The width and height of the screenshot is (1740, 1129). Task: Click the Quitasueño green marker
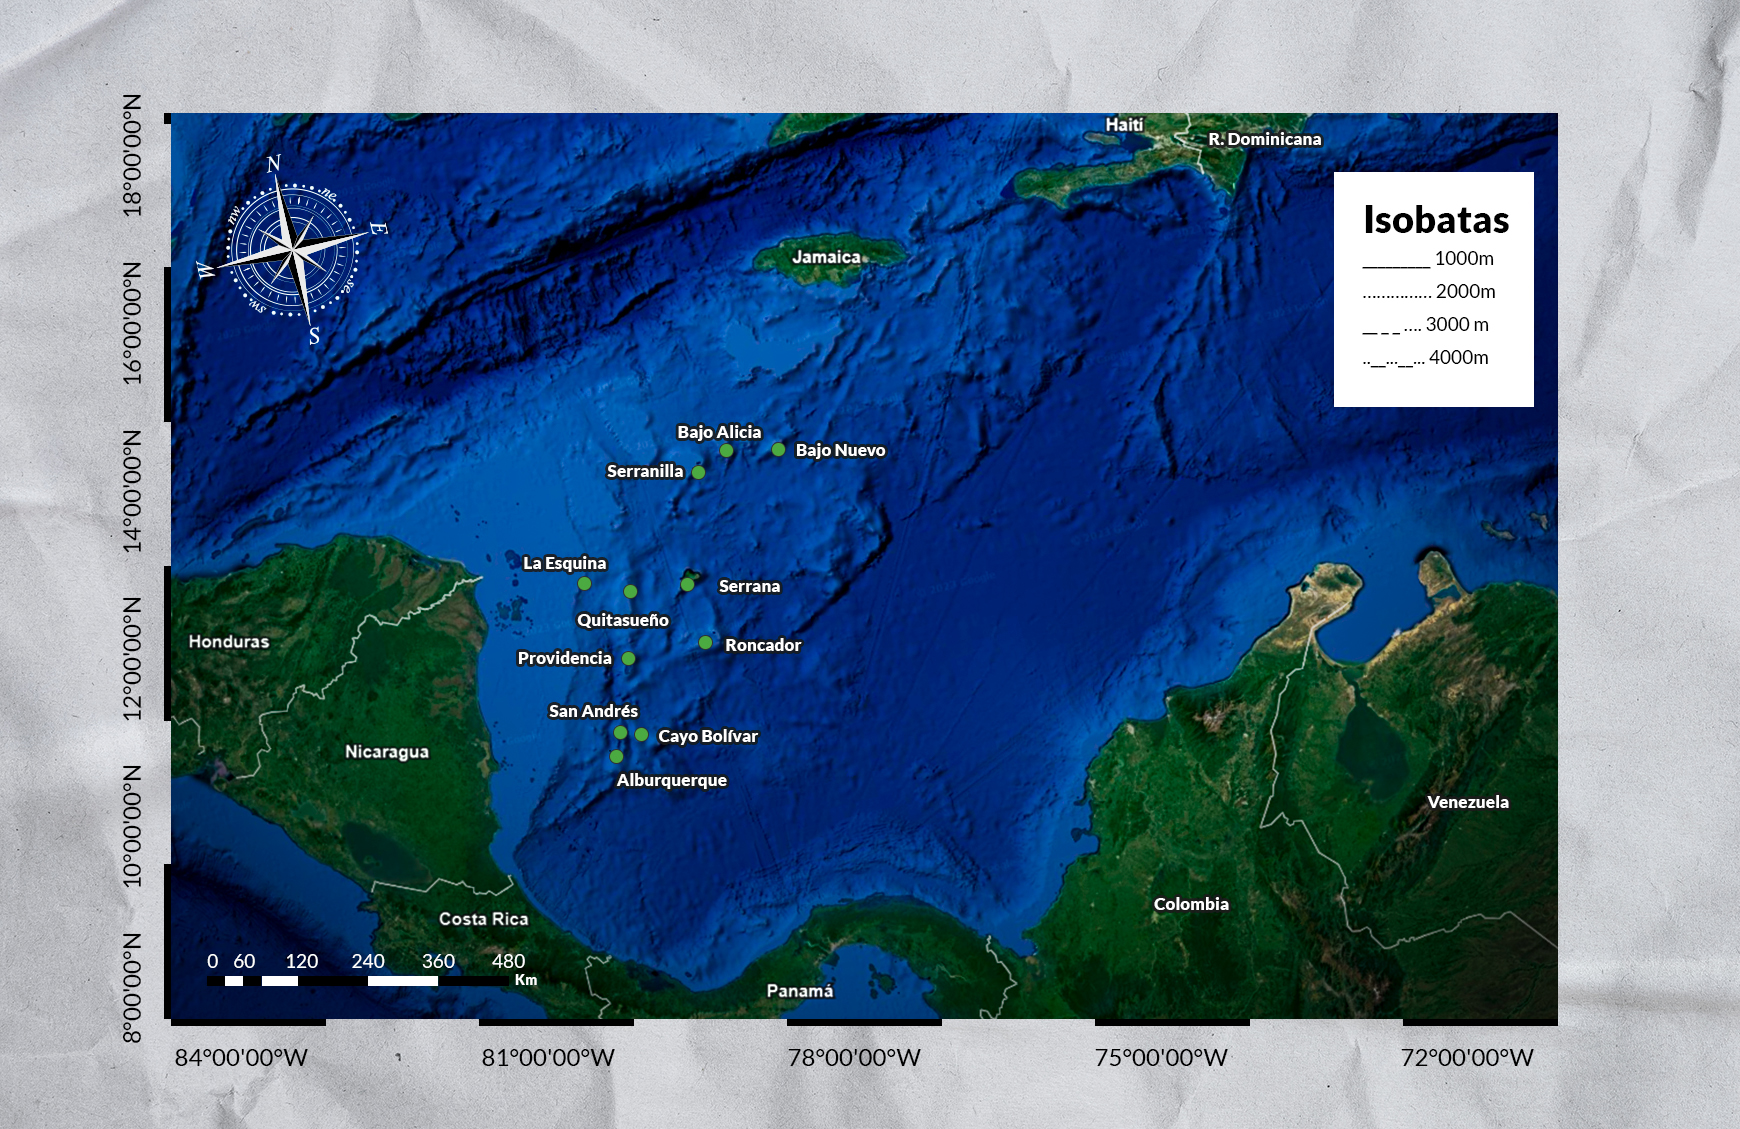(630, 592)
